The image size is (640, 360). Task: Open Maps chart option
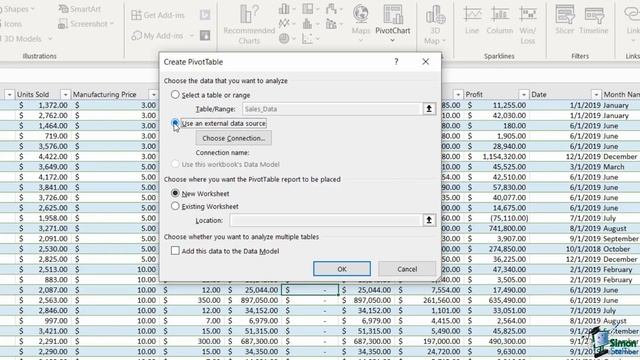[361, 22]
